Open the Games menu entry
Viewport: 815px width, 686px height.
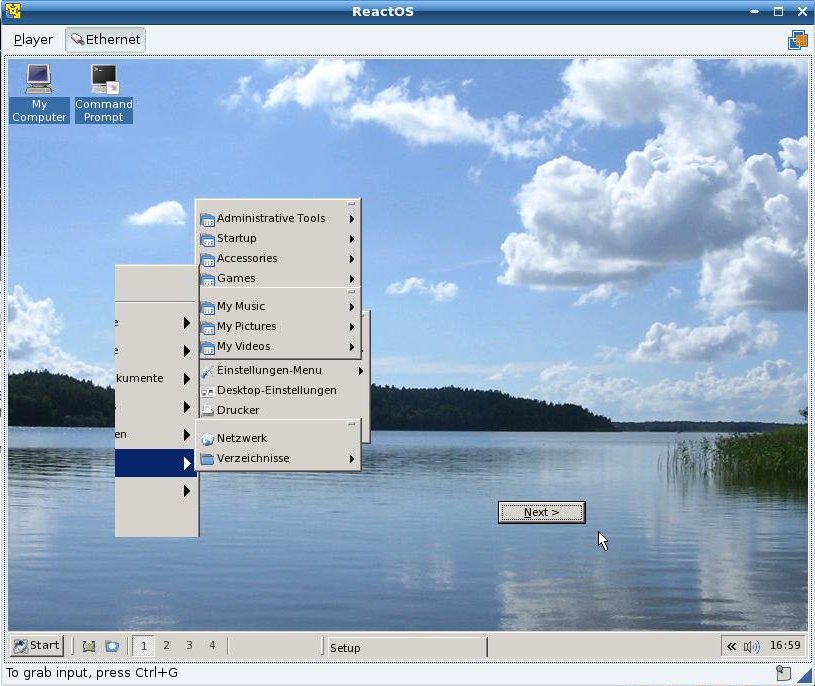pyautogui.click(x=278, y=279)
